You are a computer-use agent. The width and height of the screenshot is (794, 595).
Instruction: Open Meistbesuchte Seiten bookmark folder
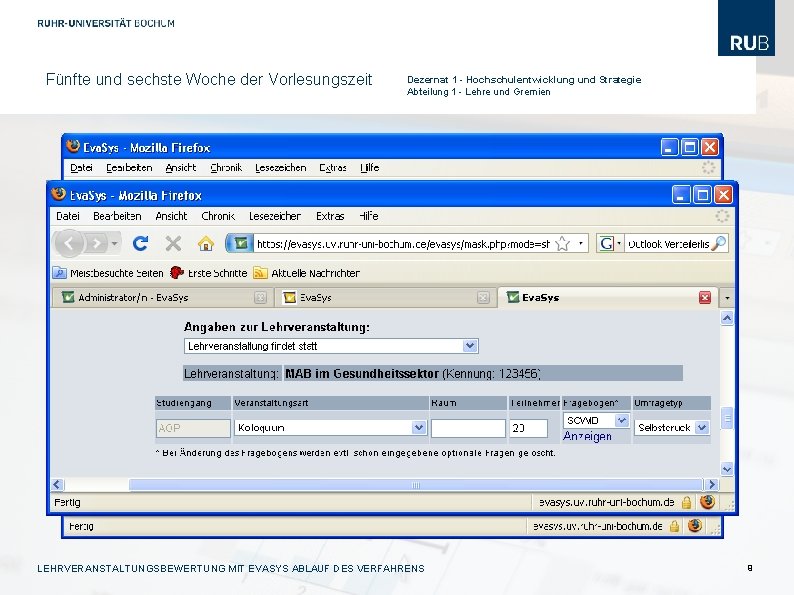[x=108, y=273]
